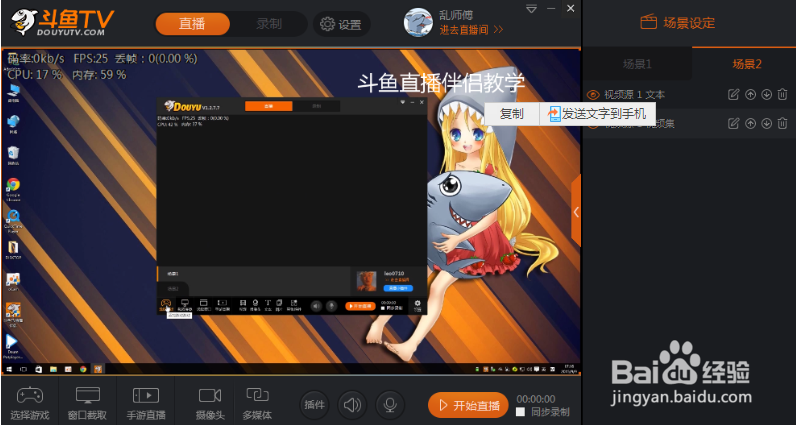Delete the second video source row
Viewport: 796px width, 425px height.
[x=783, y=123]
